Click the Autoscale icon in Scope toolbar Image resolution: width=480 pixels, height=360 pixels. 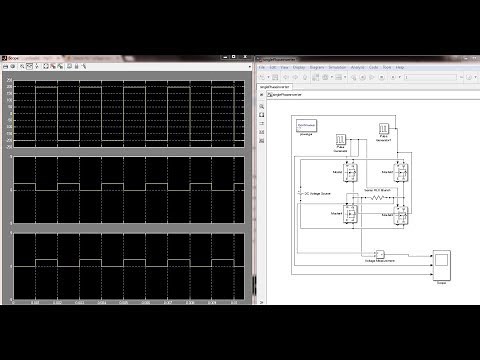click(x=46, y=67)
